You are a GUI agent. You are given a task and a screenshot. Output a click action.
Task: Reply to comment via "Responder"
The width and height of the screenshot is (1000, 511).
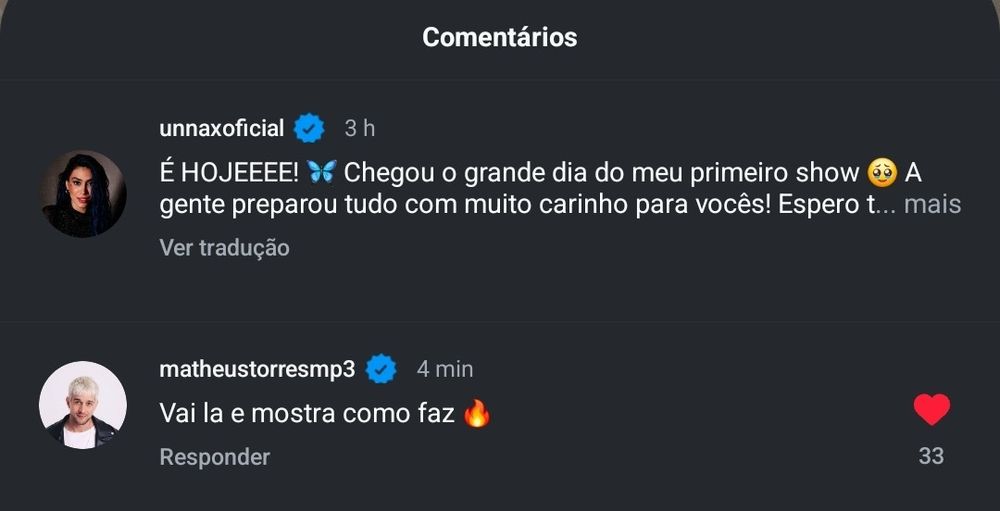[215, 457]
